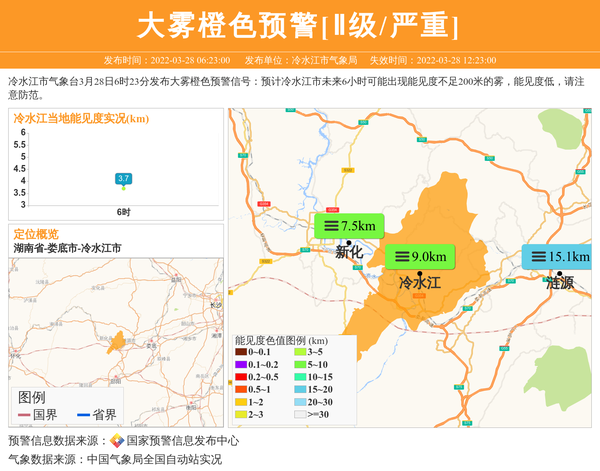
Task: Click the black dot marker at 涟源
Action: click(559, 273)
